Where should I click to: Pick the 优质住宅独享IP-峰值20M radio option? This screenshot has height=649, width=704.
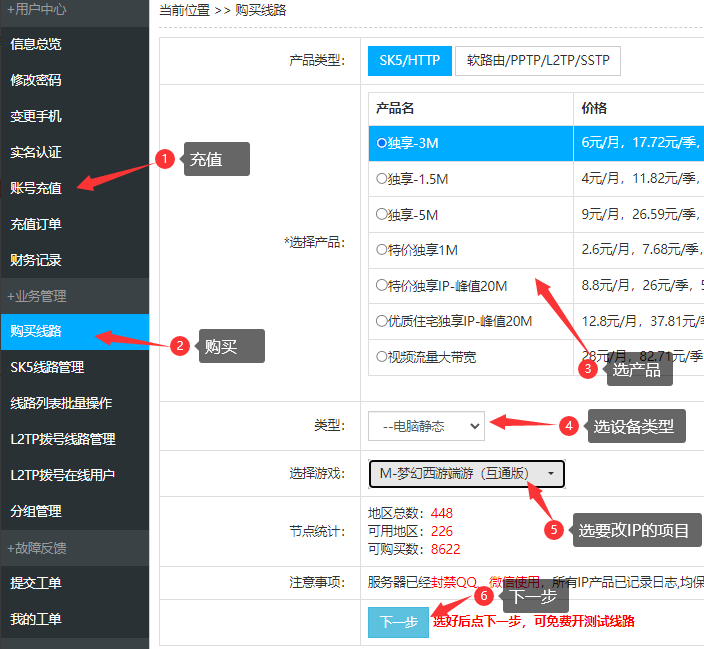(382, 321)
